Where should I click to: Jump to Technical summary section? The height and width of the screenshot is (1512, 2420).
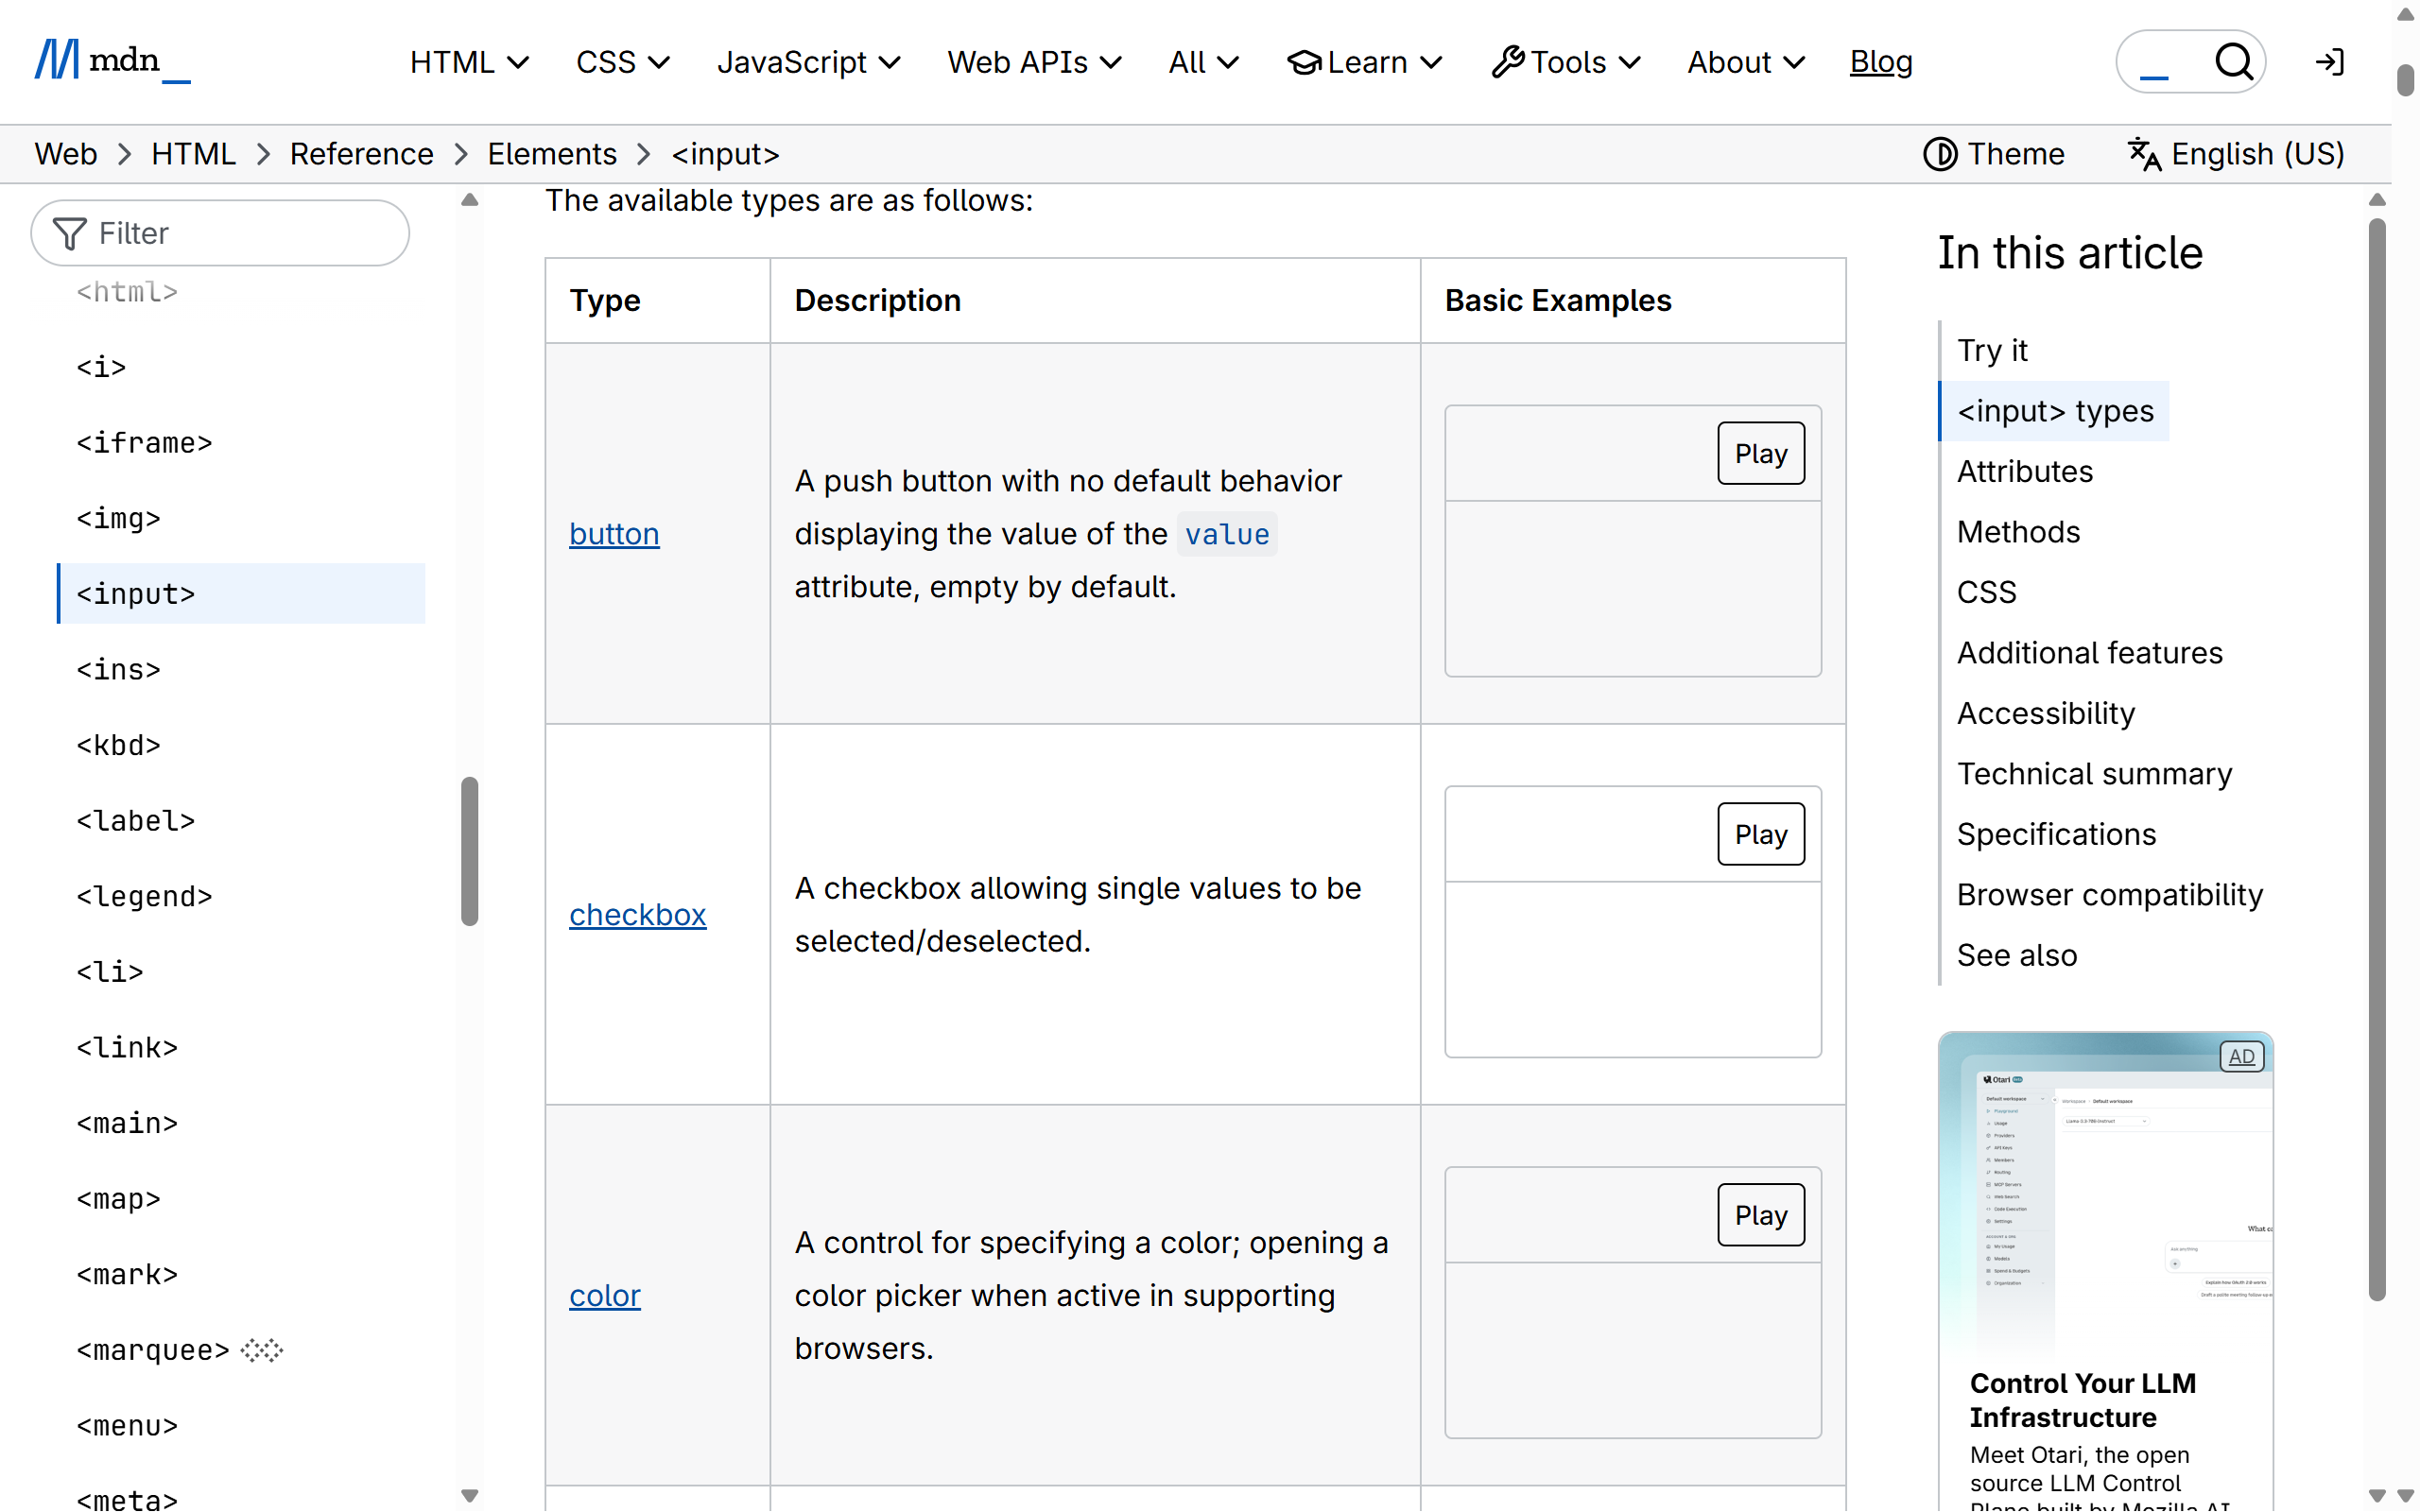click(2094, 774)
